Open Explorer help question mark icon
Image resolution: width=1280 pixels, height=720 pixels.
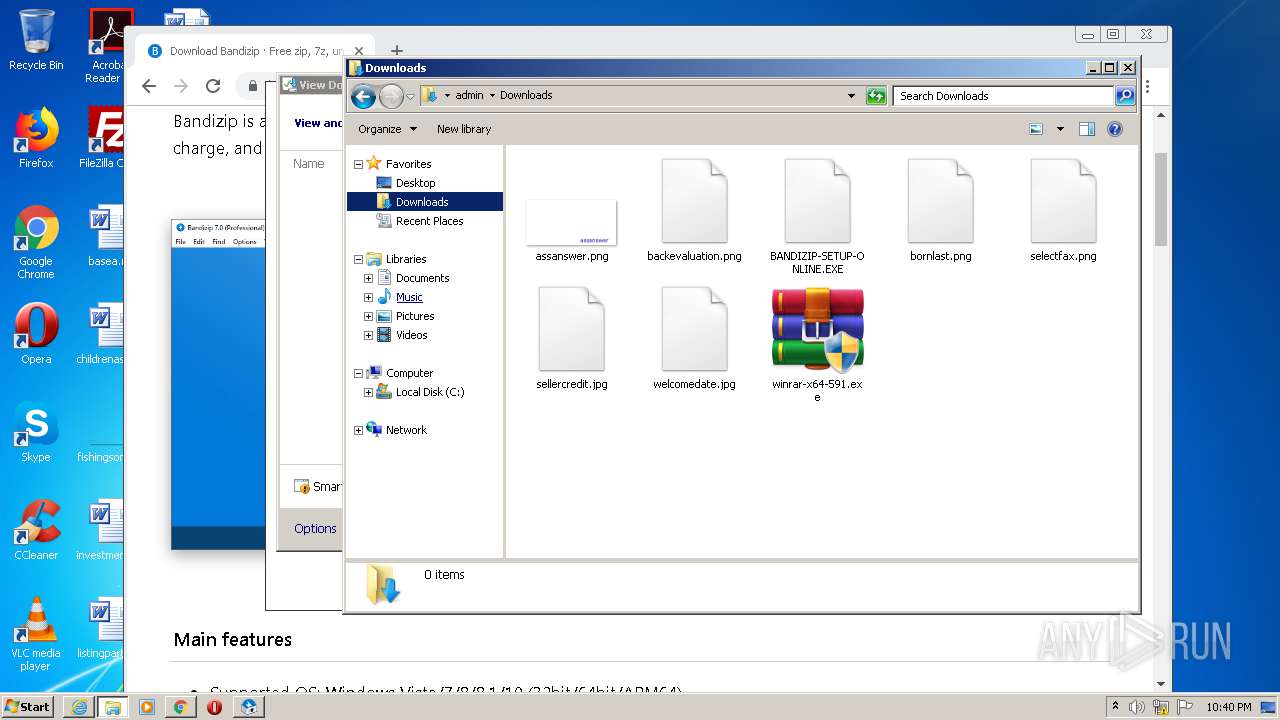coord(1115,129)
